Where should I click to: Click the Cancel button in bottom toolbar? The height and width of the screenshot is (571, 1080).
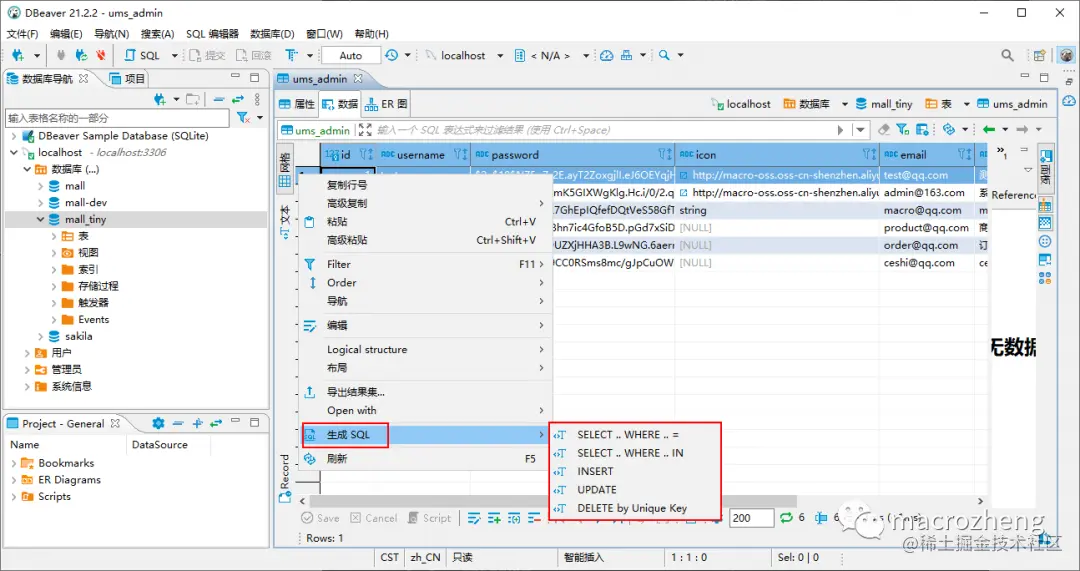pos(373,518)
